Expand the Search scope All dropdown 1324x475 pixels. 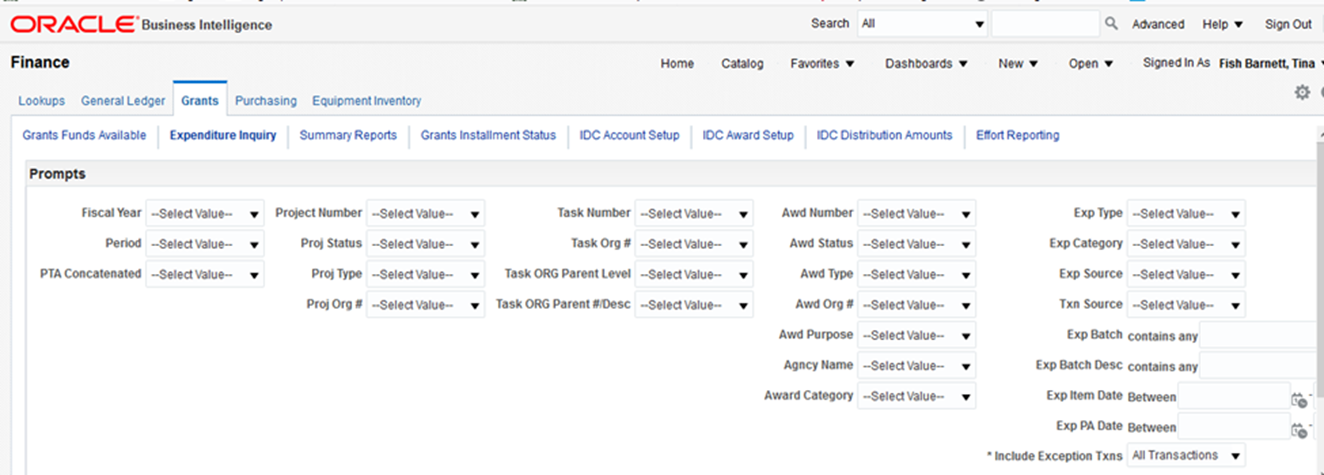click(x=922, y=24)
